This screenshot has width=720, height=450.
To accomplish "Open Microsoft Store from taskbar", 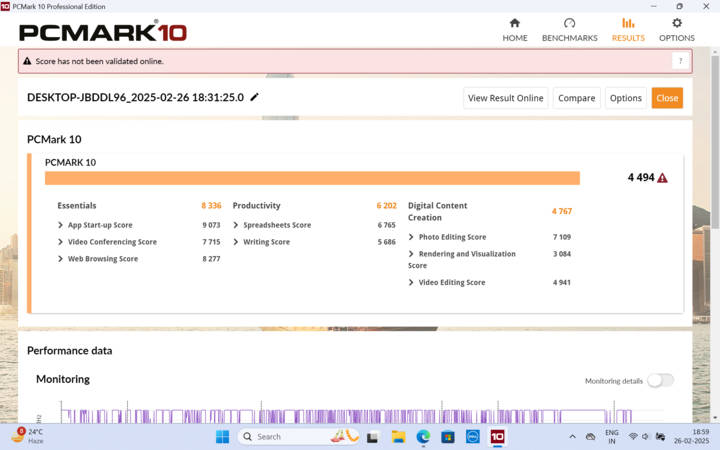I will pyautogui.click(x=447, y=437).
